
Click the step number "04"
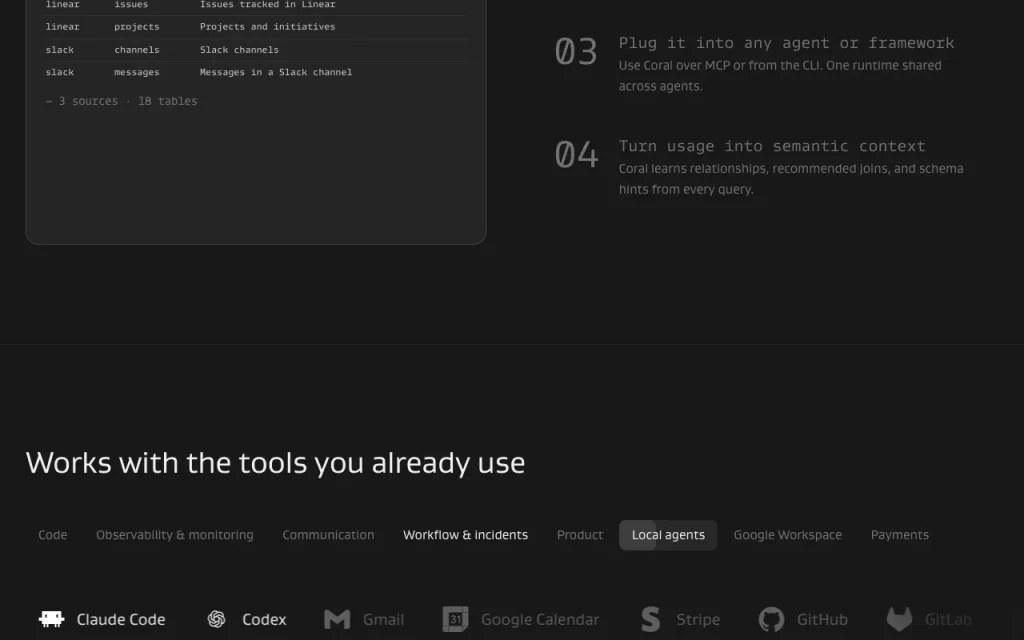pyautogui.click(x=576, y=155)
